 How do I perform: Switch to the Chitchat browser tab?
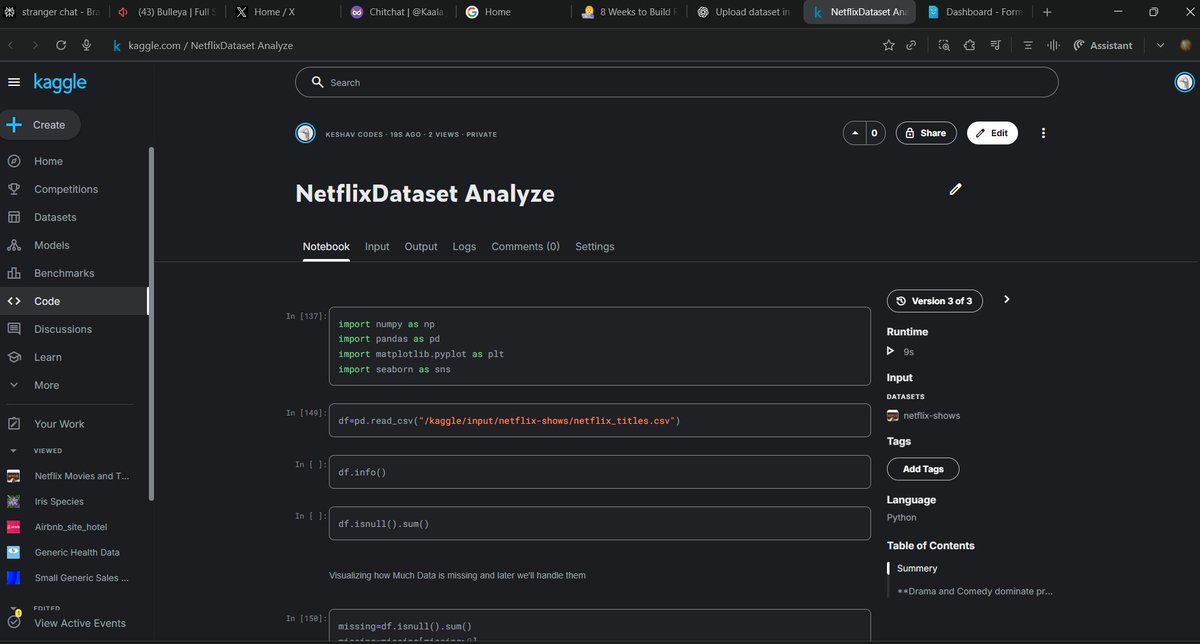tap(397, 12)
